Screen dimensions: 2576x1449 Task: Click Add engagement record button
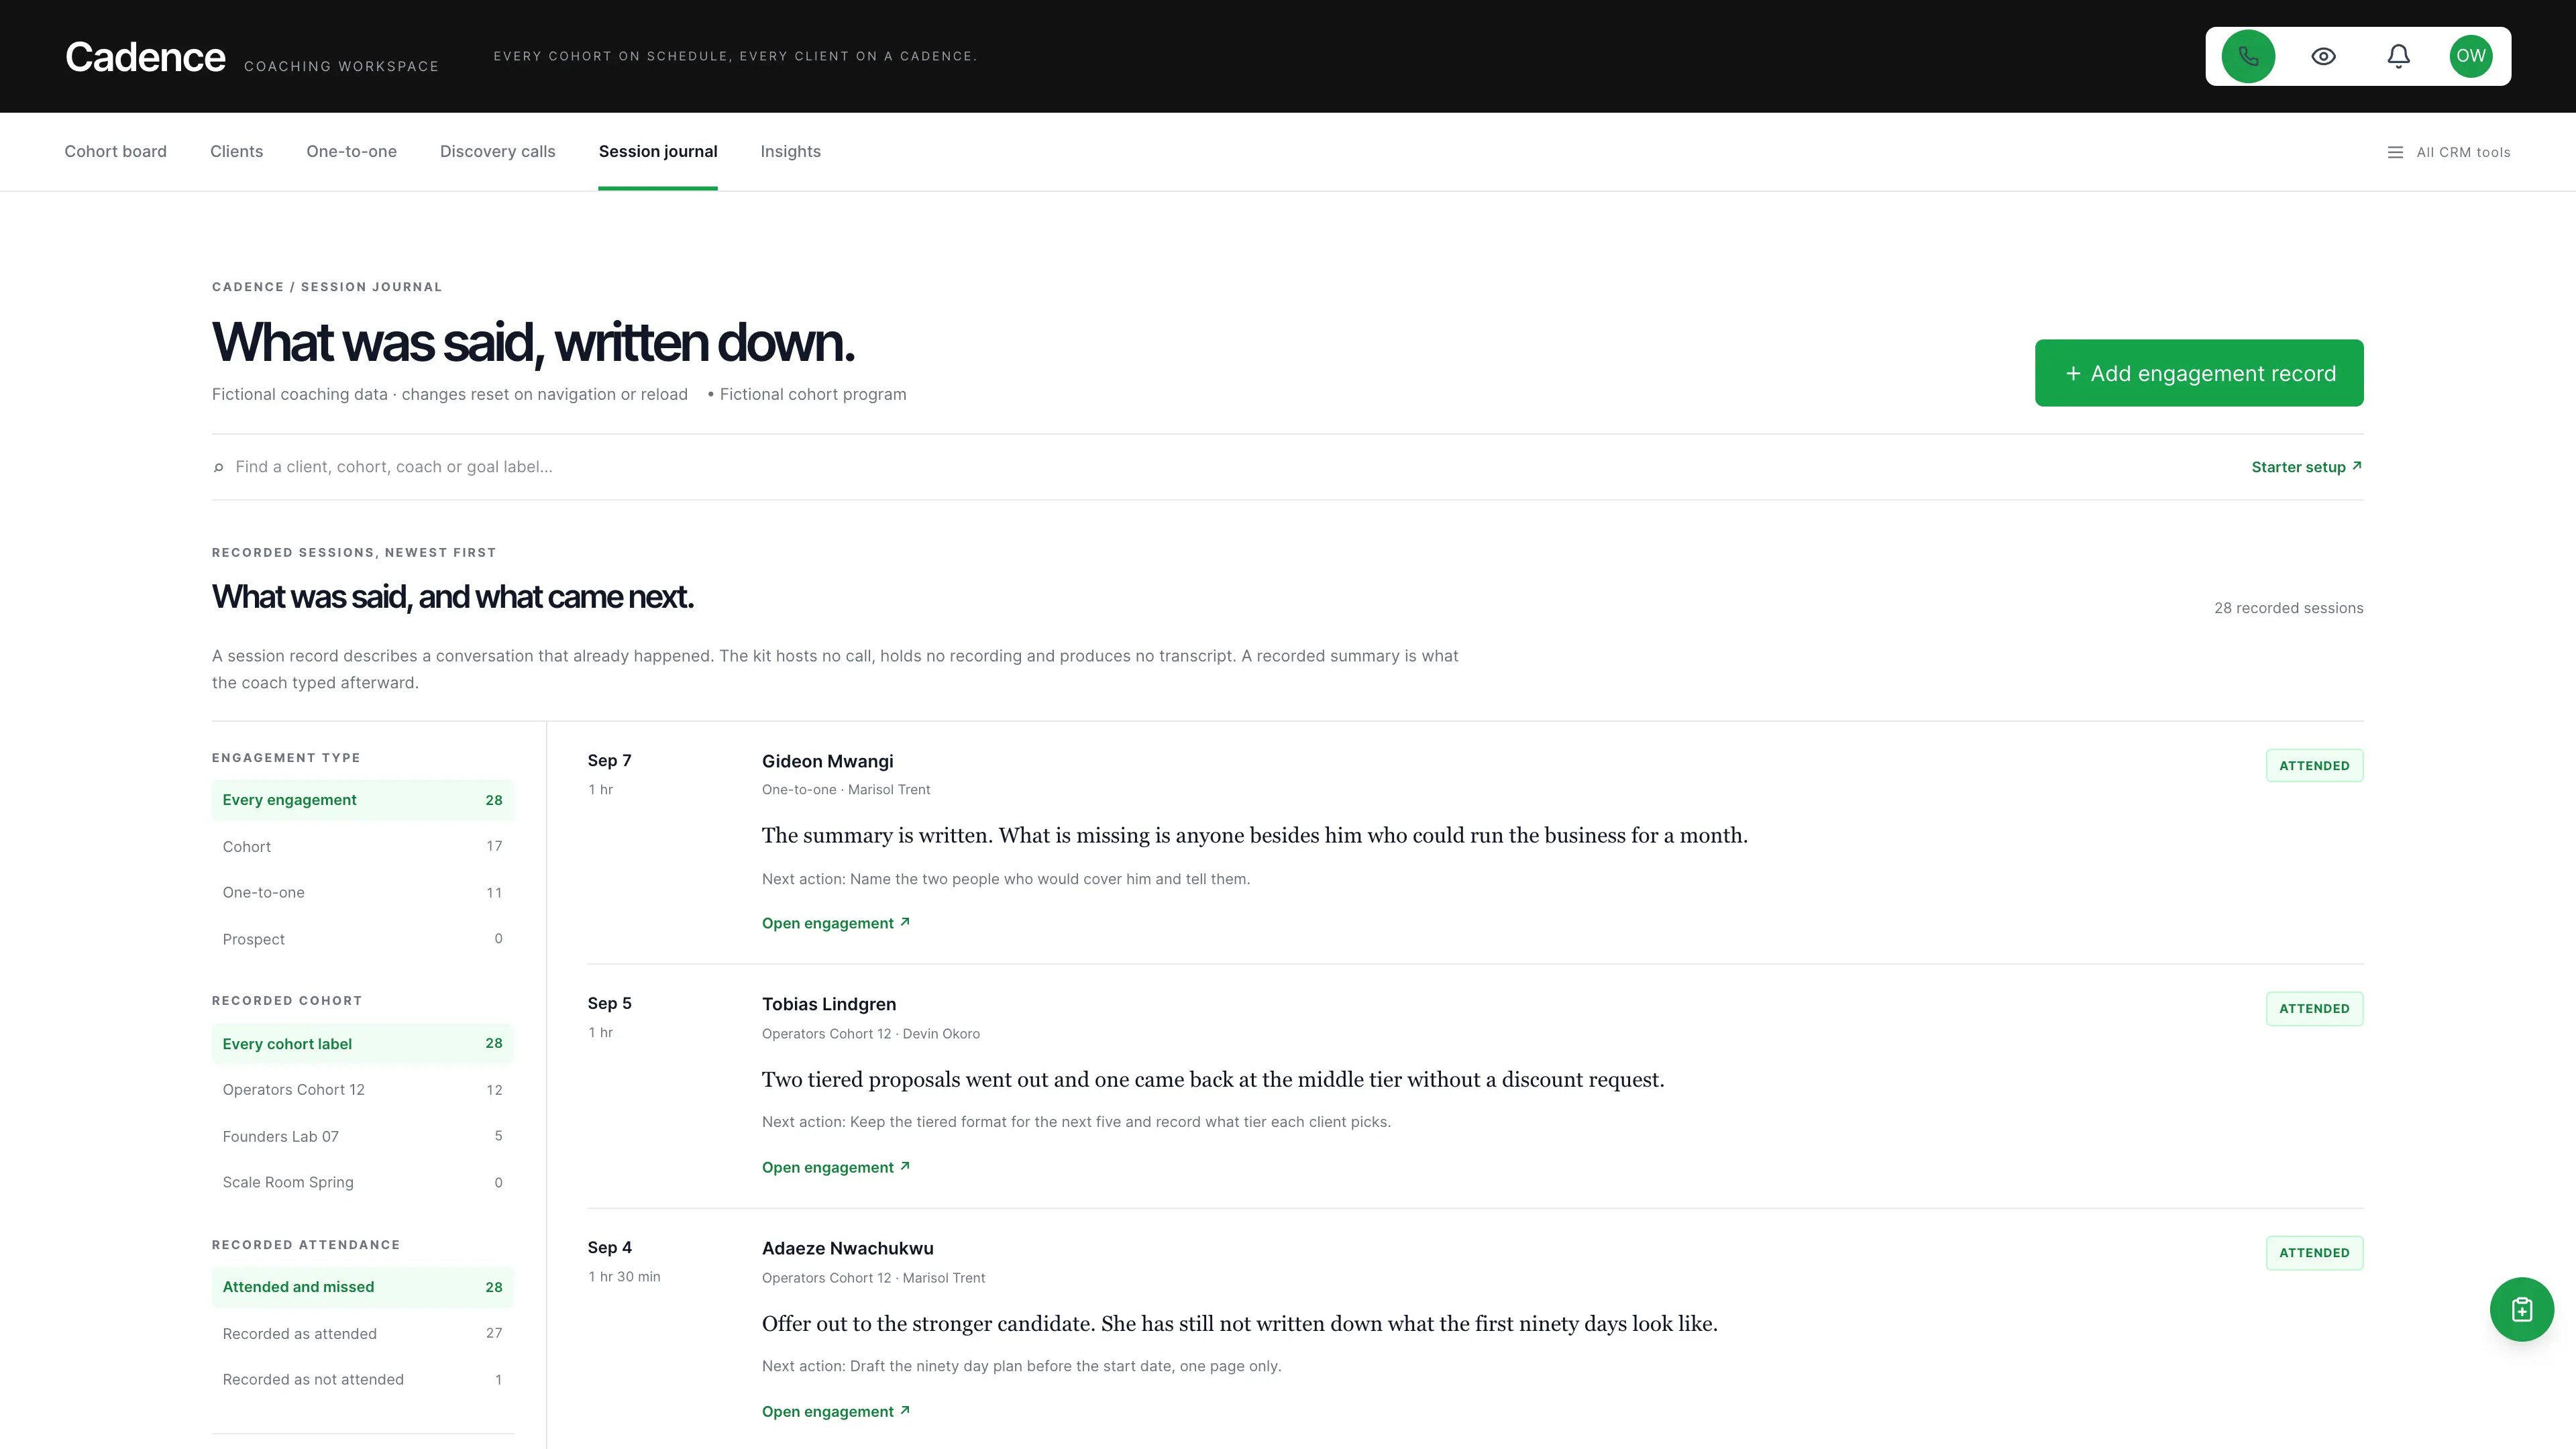pyautogui.click(x=2199, y=373)
